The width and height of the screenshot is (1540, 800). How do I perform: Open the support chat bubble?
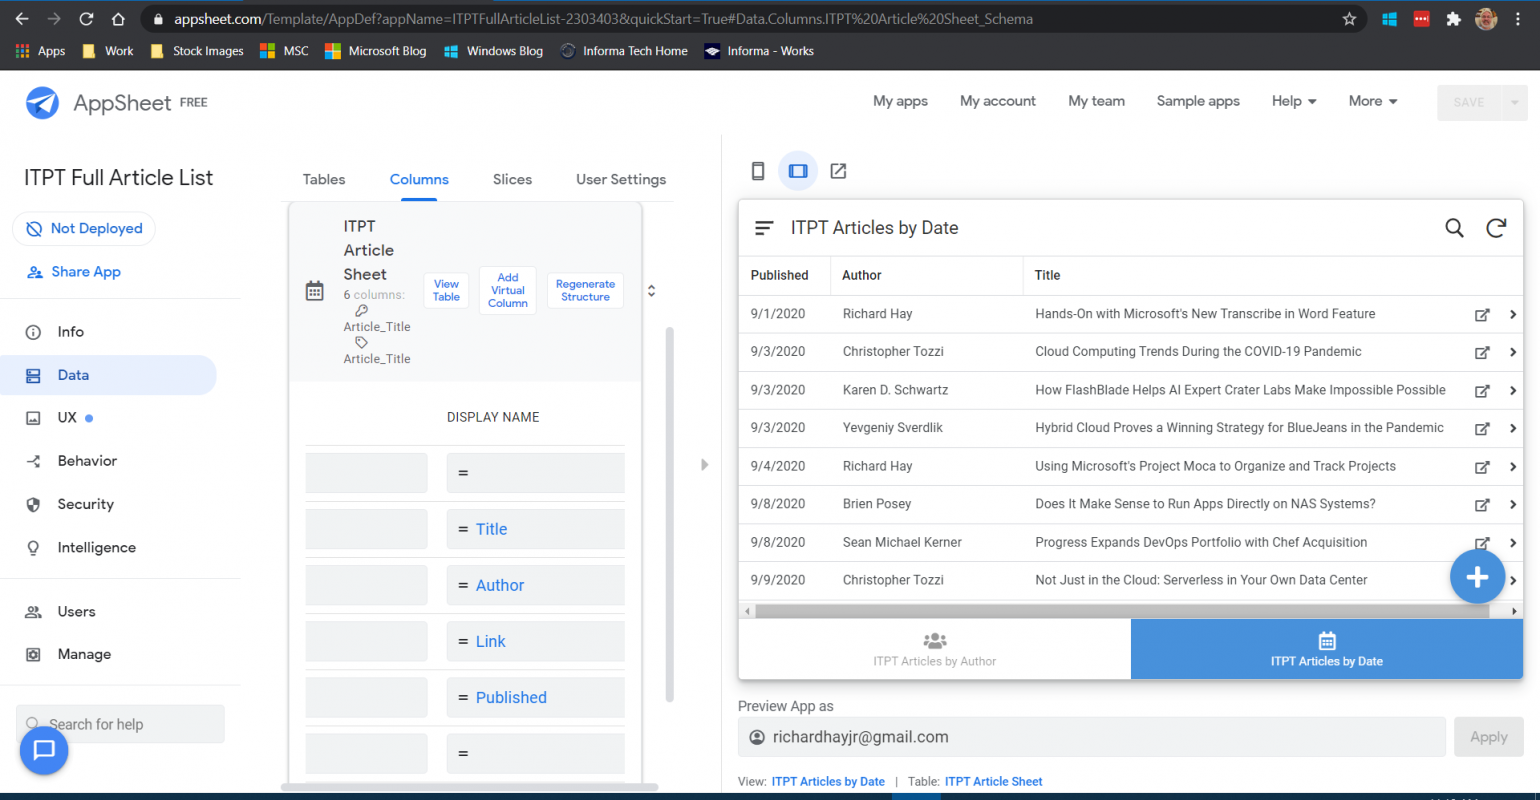pos(43,750)
